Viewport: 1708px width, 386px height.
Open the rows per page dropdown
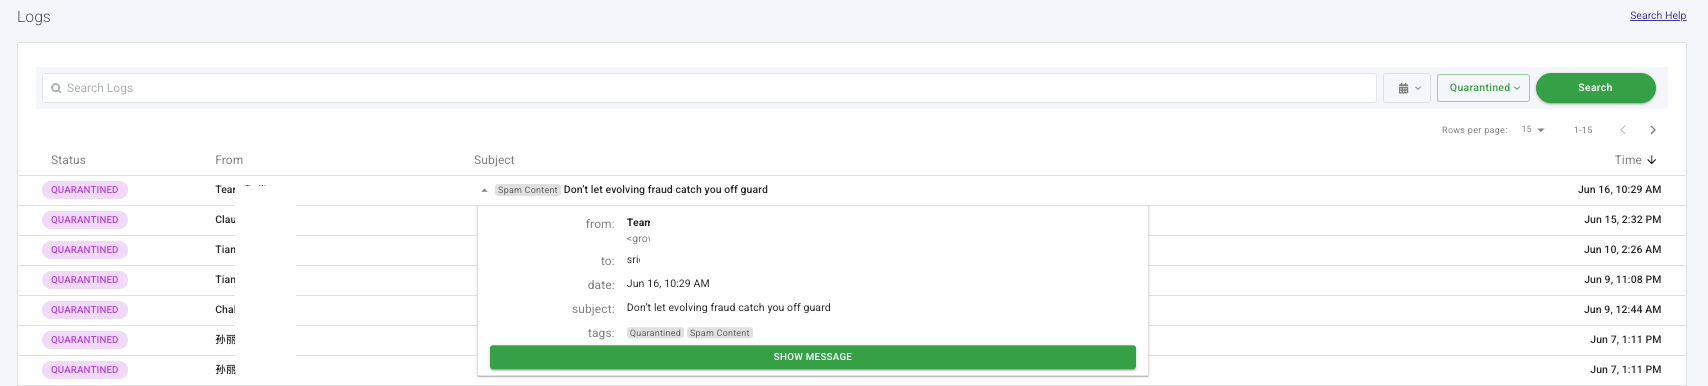click(x=1533, y=130)
